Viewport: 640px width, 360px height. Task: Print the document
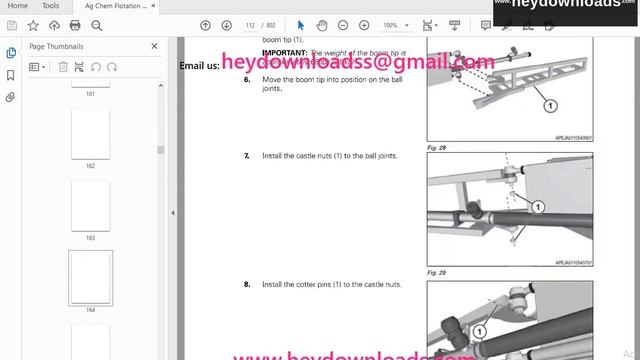[x=75, y=25]
